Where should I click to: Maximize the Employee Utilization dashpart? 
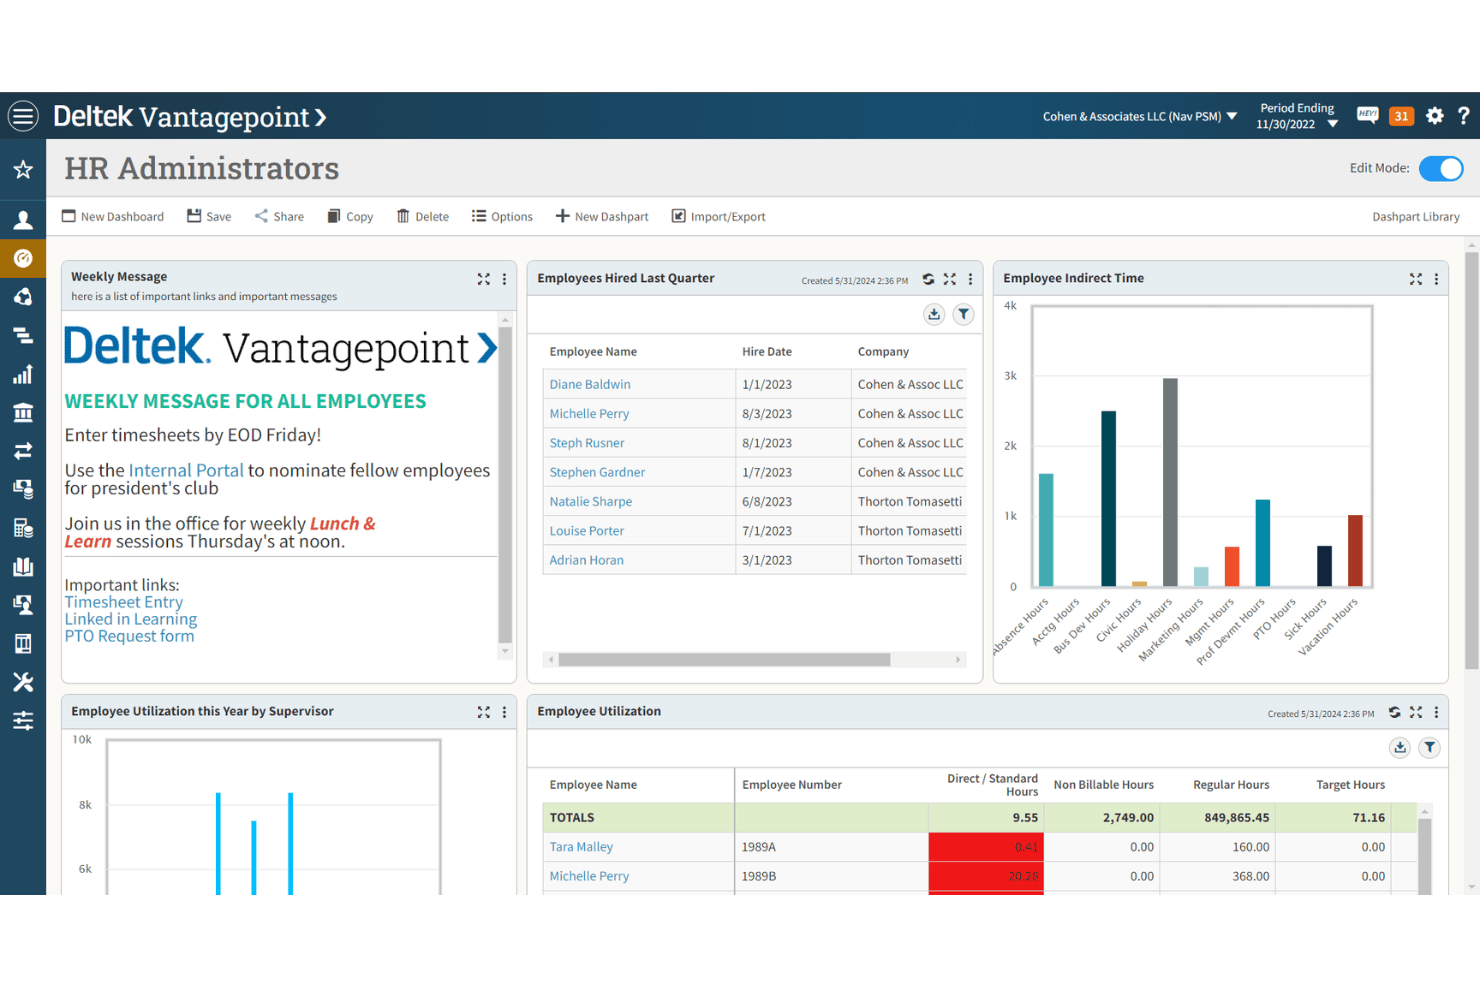click(1416, 712)
